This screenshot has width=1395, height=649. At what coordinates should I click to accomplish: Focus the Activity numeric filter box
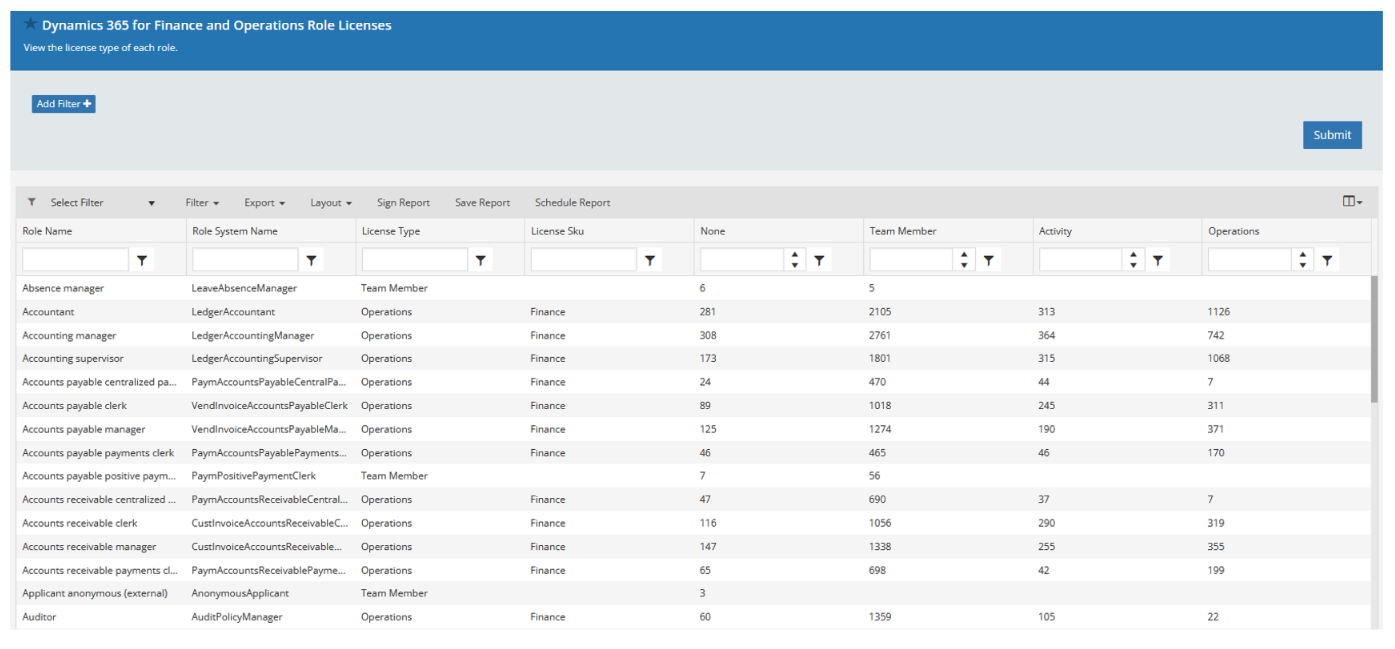[1081, 260]
